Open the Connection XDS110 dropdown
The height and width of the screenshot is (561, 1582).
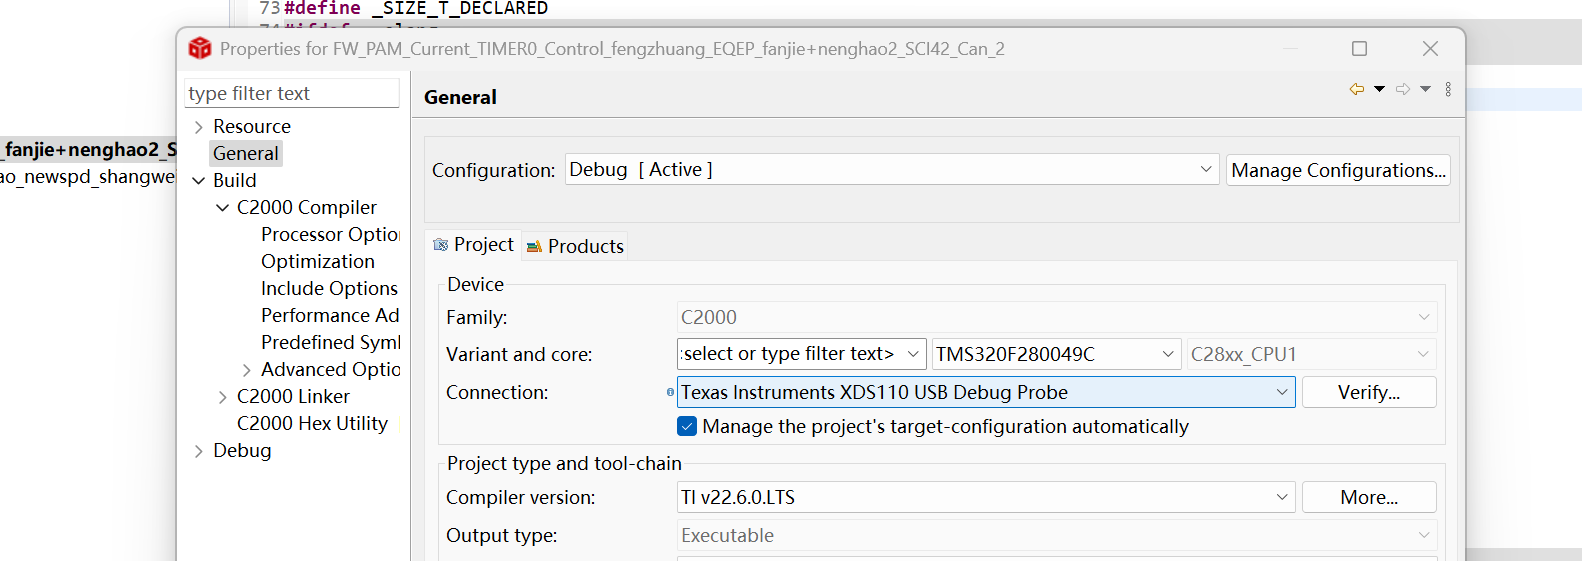(986, 392)
